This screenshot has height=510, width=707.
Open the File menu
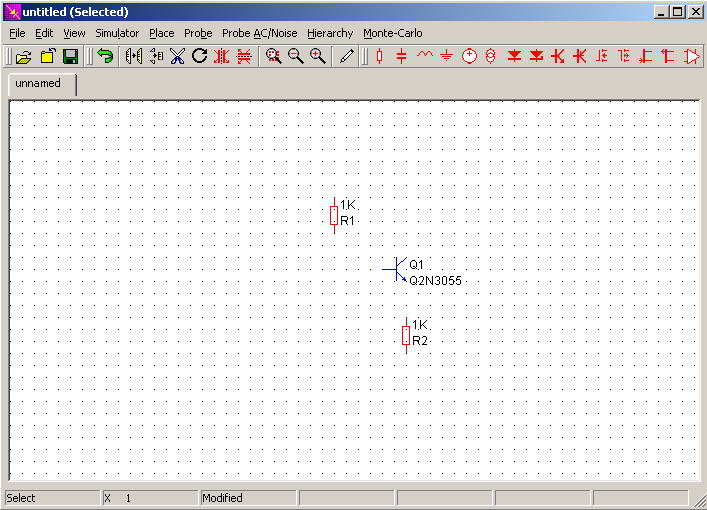17,33
